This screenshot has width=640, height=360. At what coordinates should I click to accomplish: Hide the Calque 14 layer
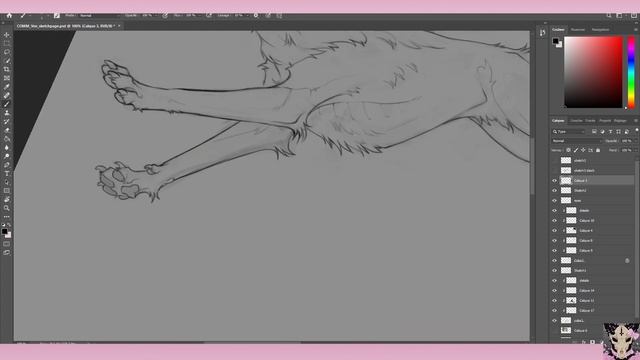pos(554,291)
